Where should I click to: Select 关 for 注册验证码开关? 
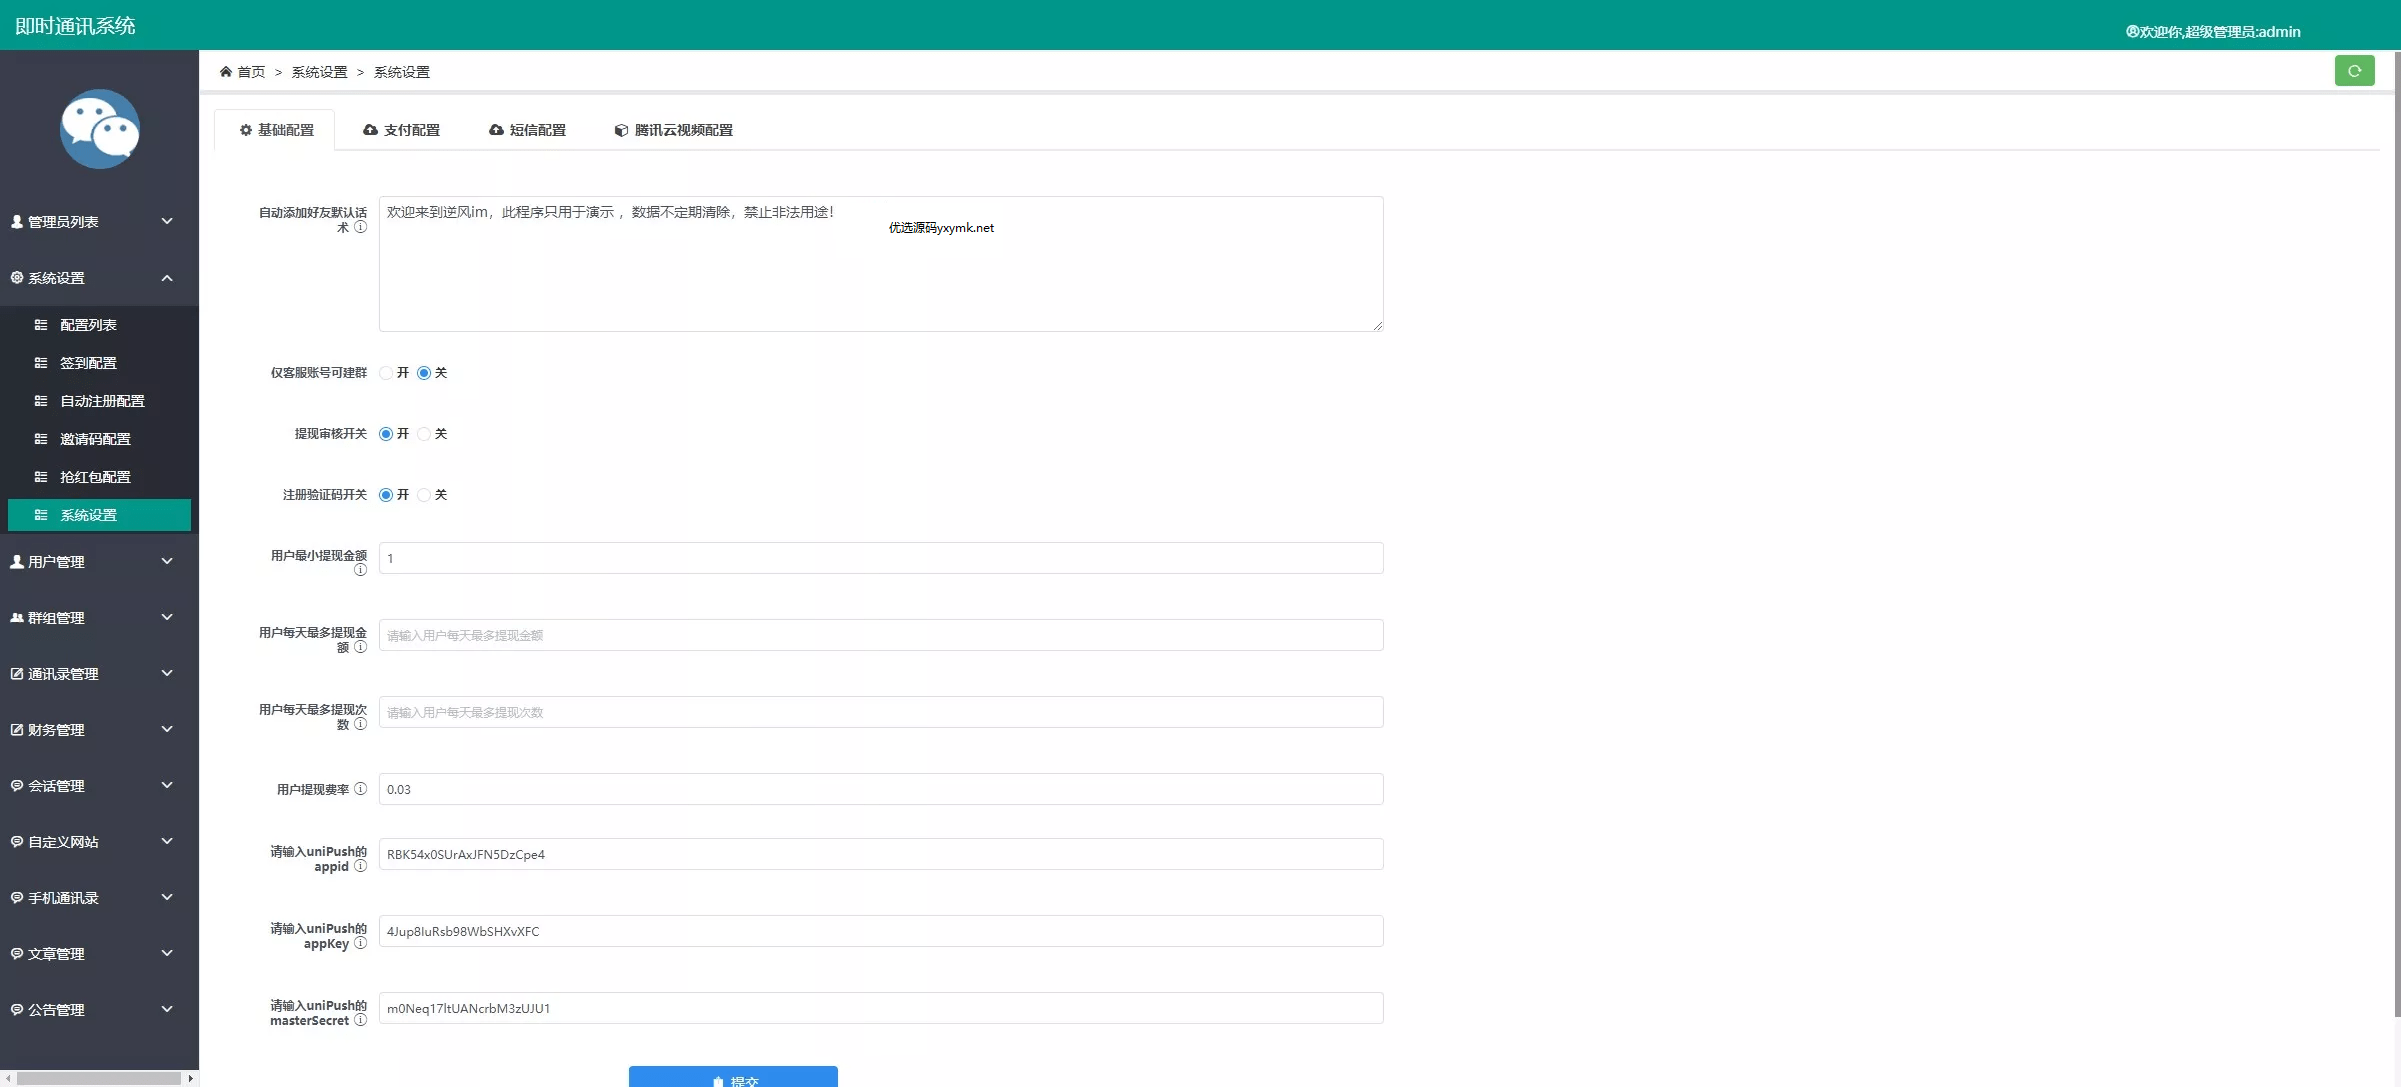[424, 495]
